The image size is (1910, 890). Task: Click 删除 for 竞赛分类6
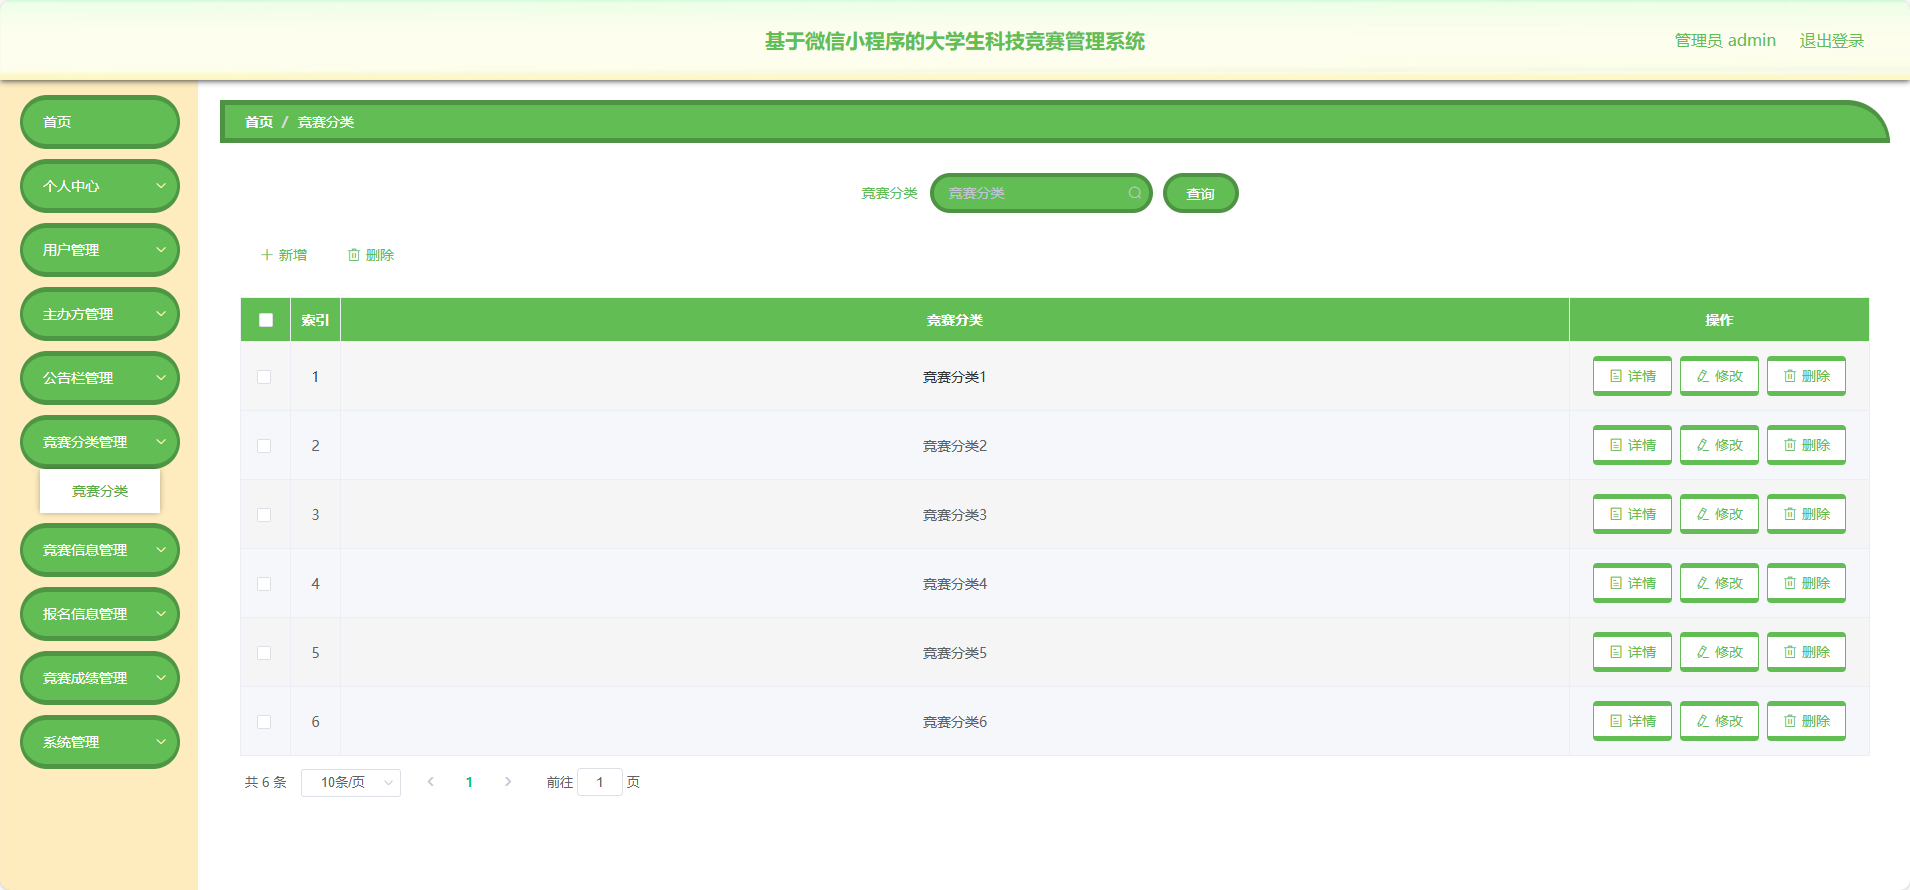1806,721
